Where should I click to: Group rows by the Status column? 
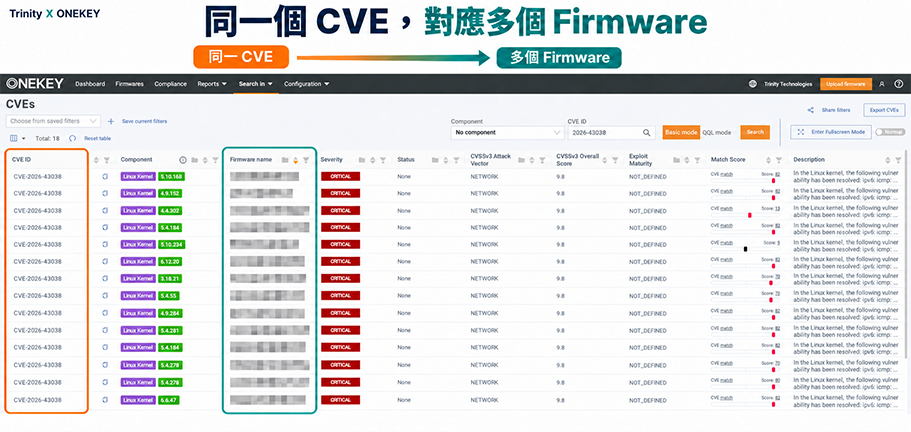(x=435, y=160)
